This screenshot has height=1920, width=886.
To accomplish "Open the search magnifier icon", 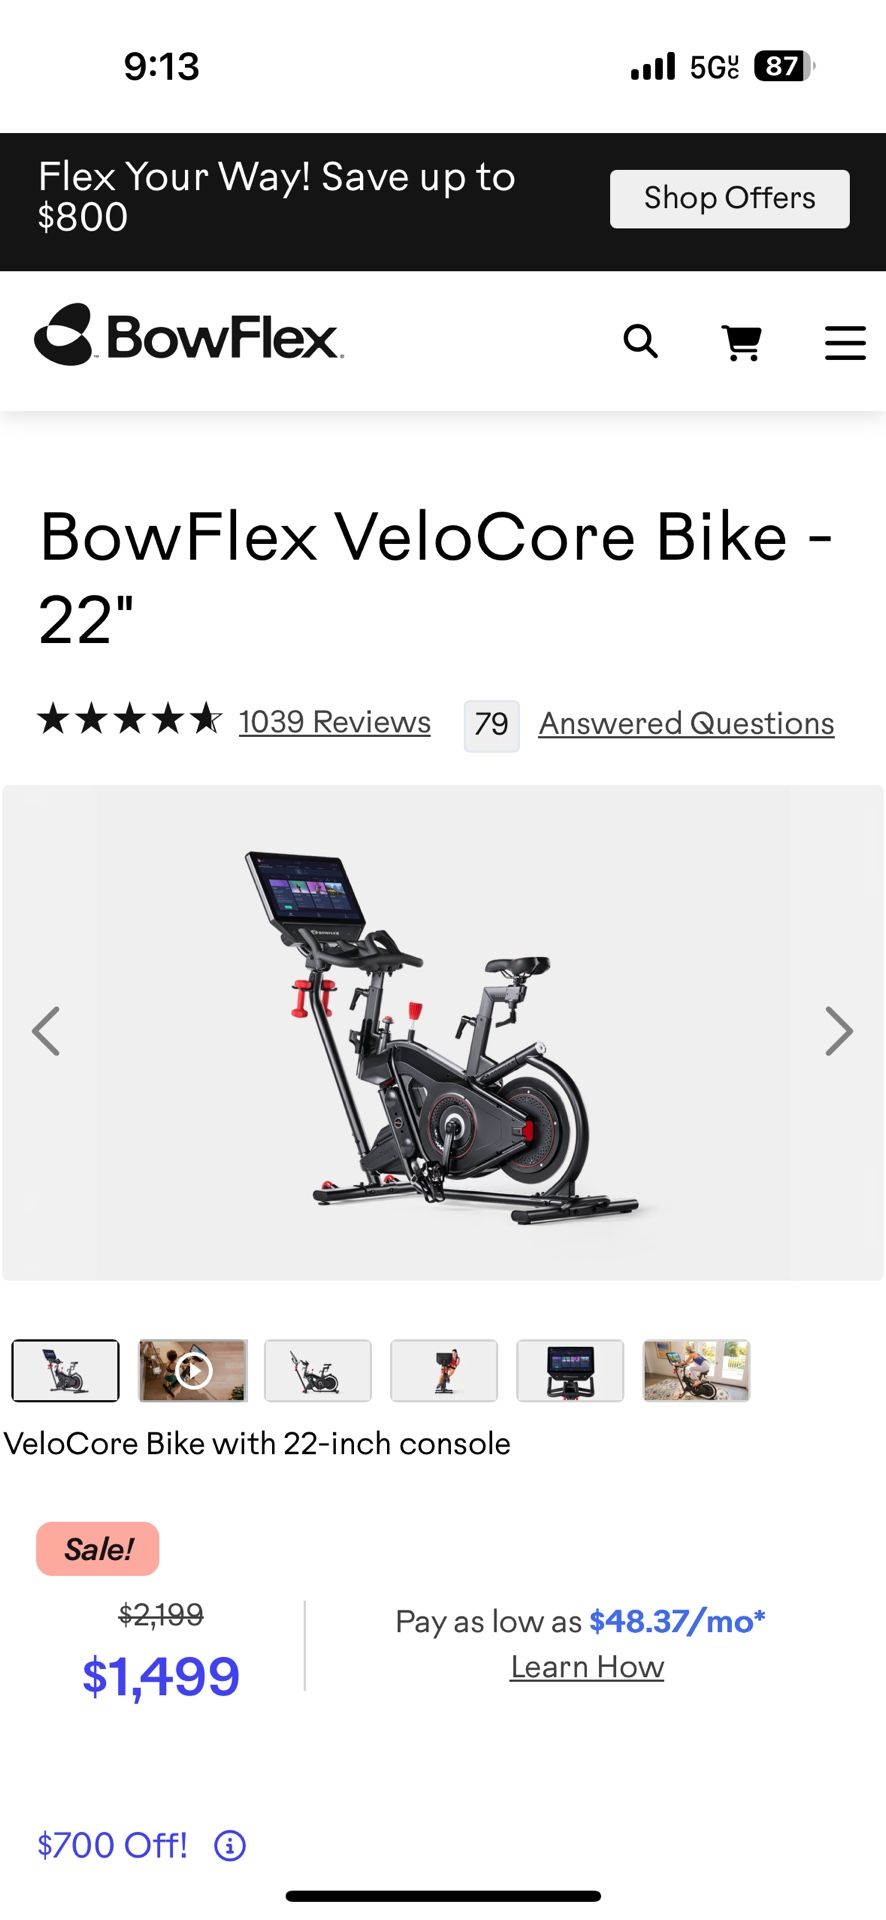I will [640, 342].
